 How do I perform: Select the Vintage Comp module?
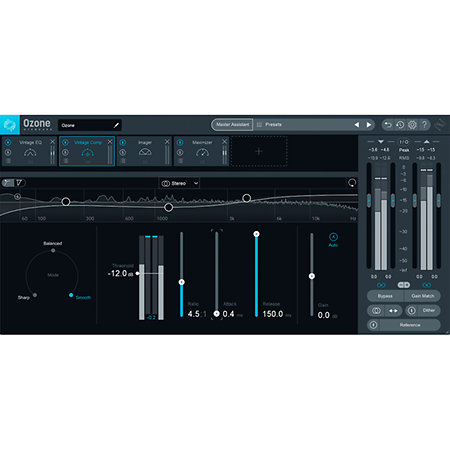coord(87,151)
